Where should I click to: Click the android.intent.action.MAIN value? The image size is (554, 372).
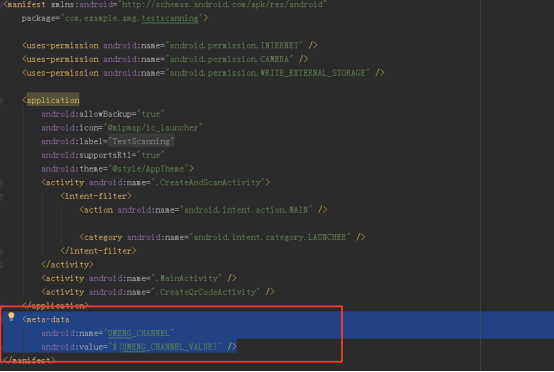point(246,210)
